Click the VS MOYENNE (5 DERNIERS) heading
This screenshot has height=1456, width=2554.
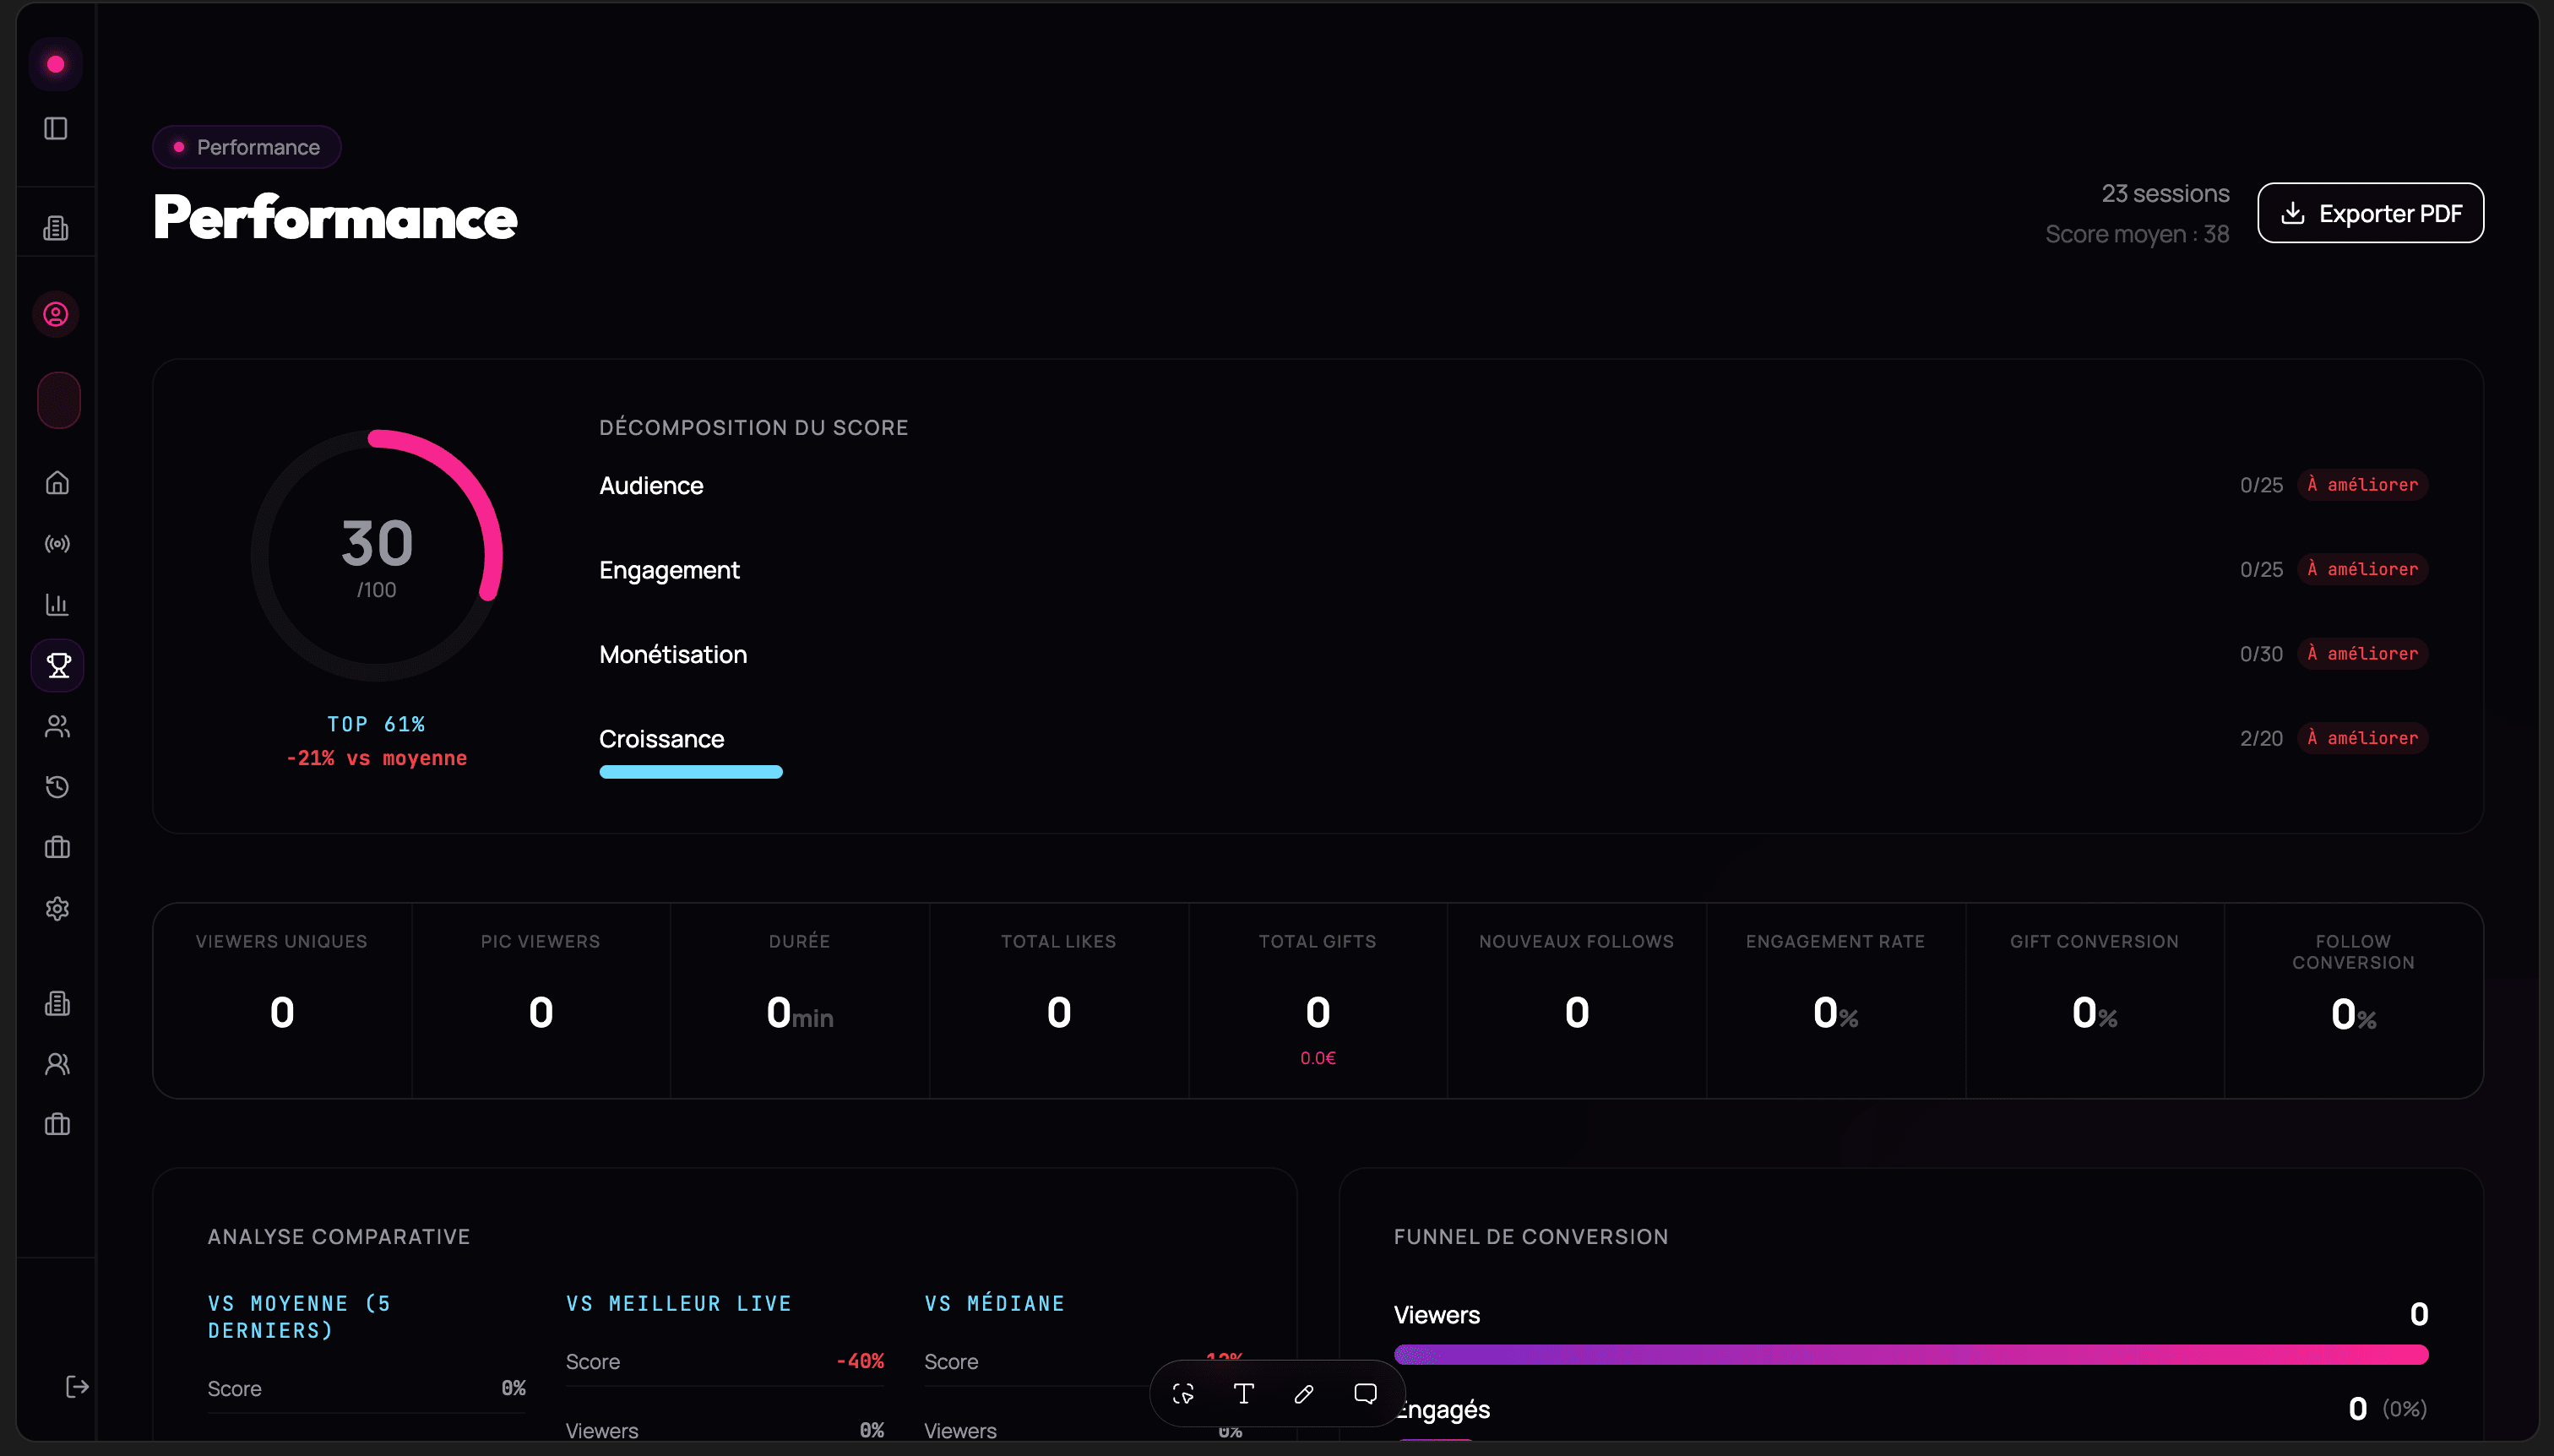tap(300, 1317)
